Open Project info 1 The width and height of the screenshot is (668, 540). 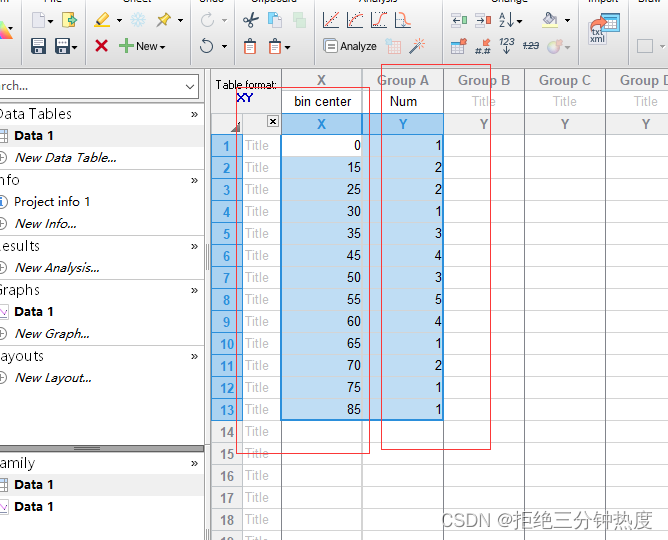click(x=52, y=202)
